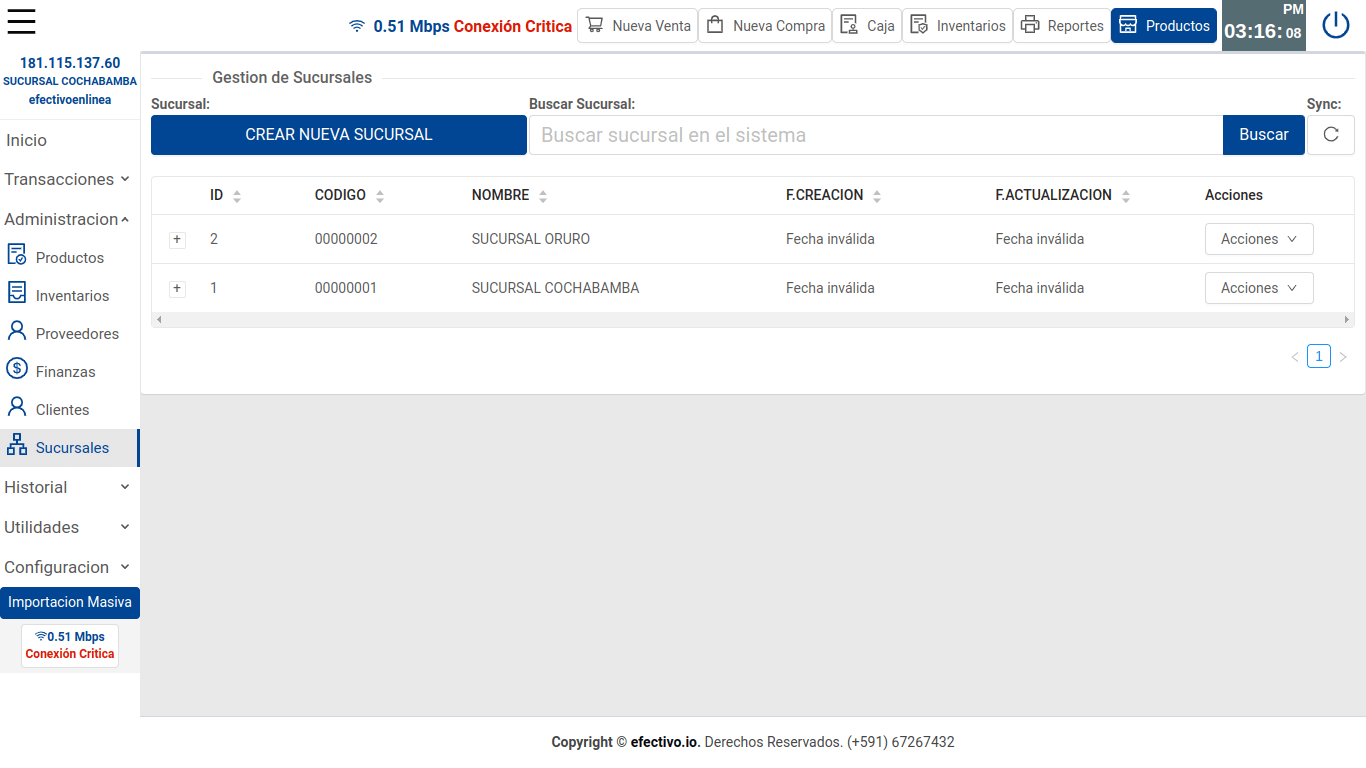
Task: Open Finanzas in sidebar
Action: click(70, 371)
